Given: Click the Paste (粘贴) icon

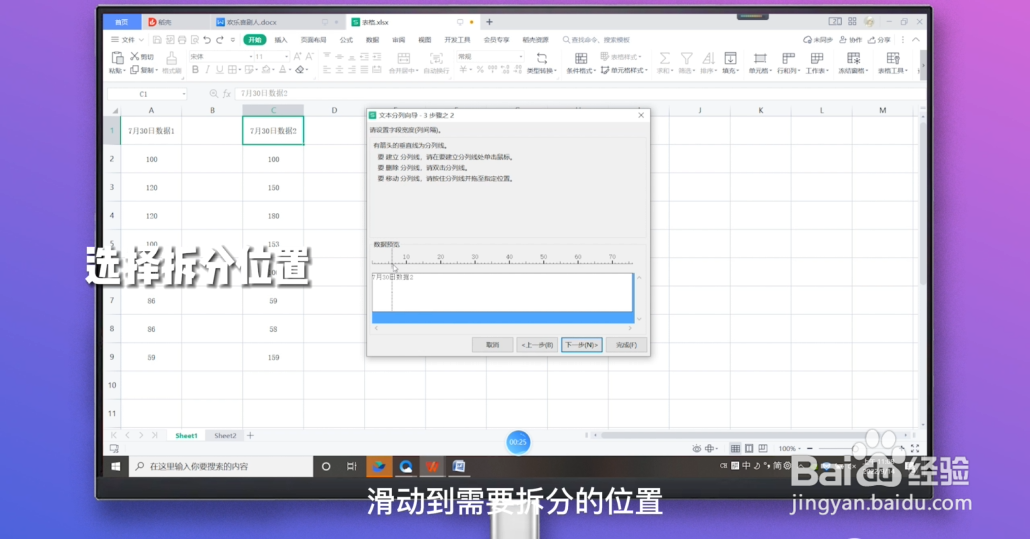Looking at the screenshot, I should (x=117, y=58).
